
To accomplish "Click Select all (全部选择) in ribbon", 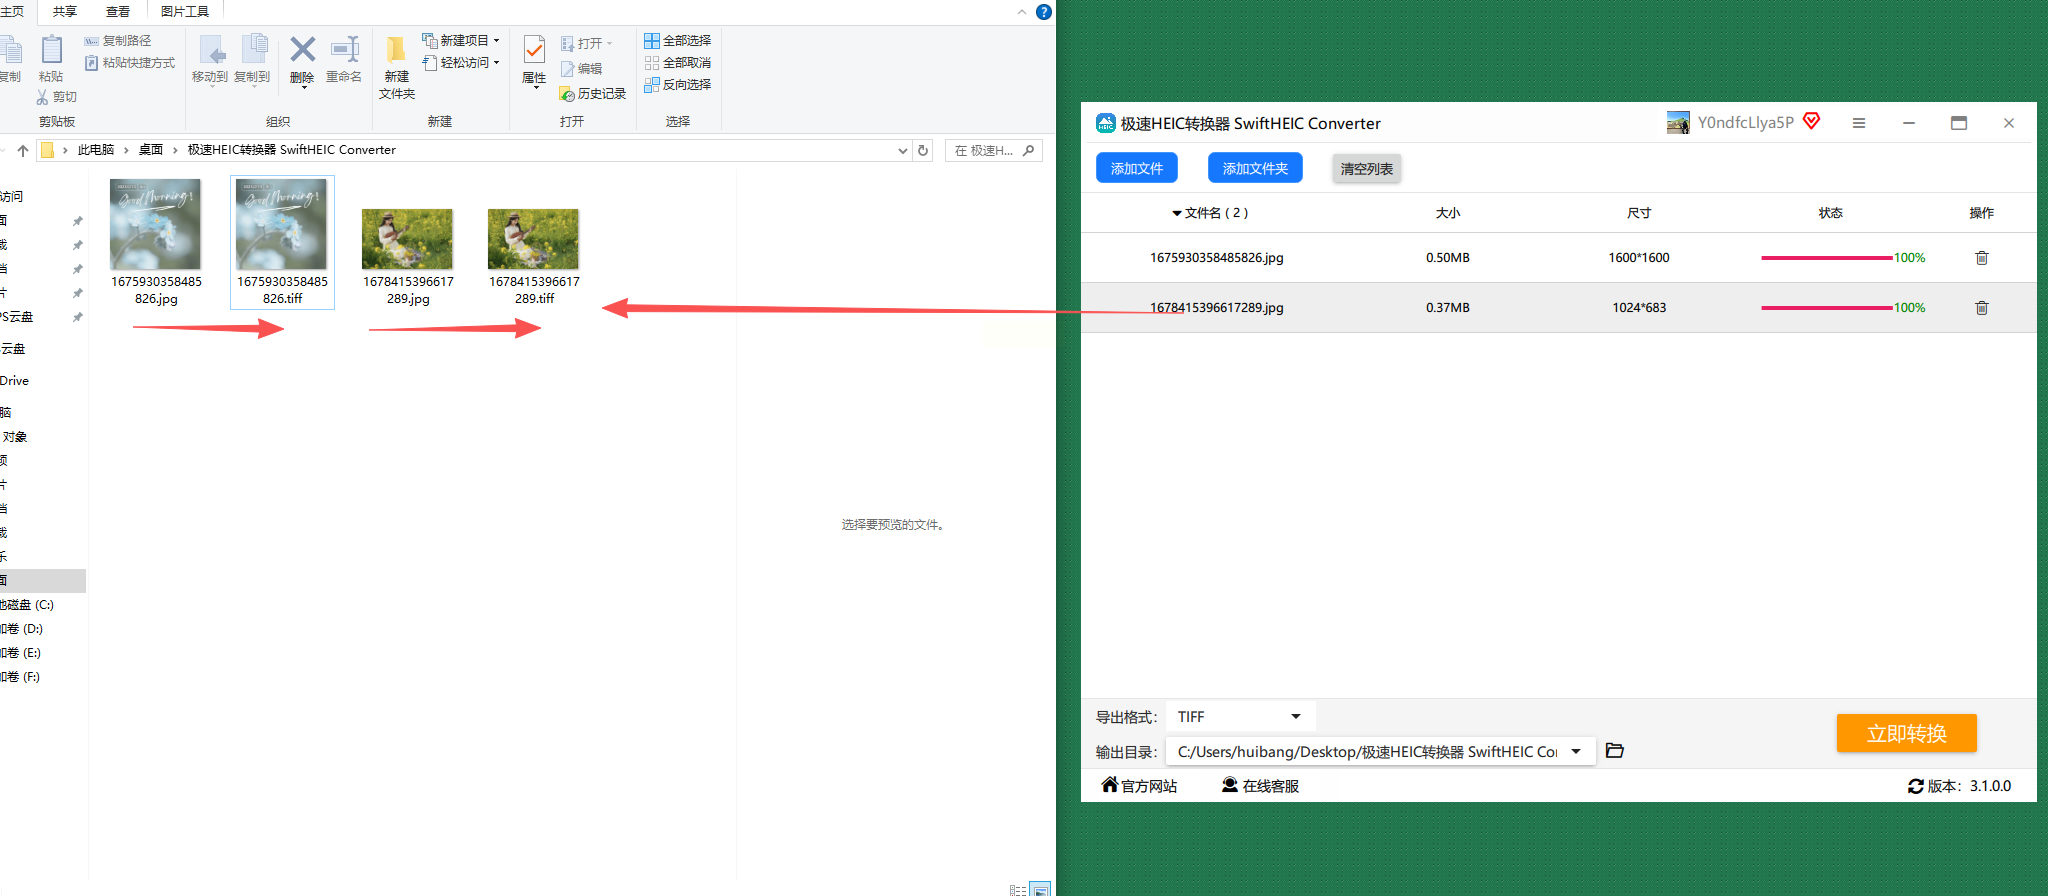I will pos(678,41).
